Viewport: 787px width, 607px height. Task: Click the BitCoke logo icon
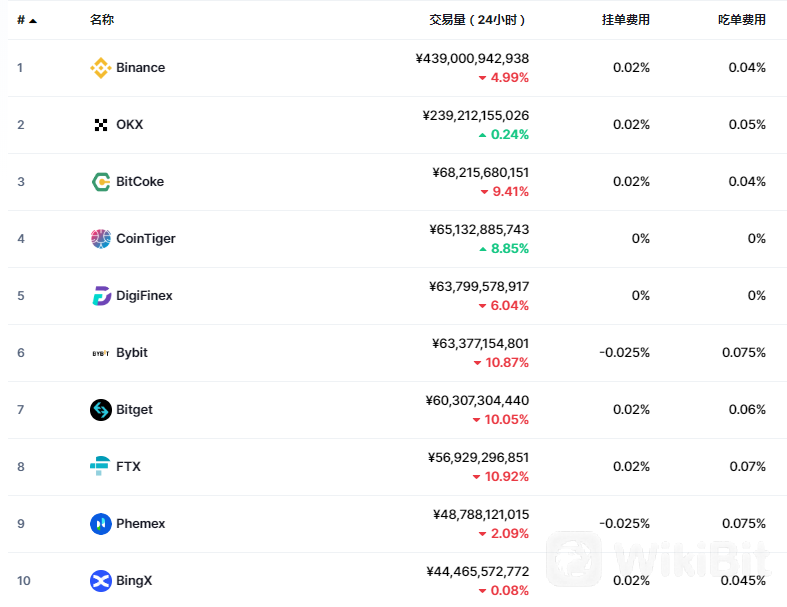point(100,182)
